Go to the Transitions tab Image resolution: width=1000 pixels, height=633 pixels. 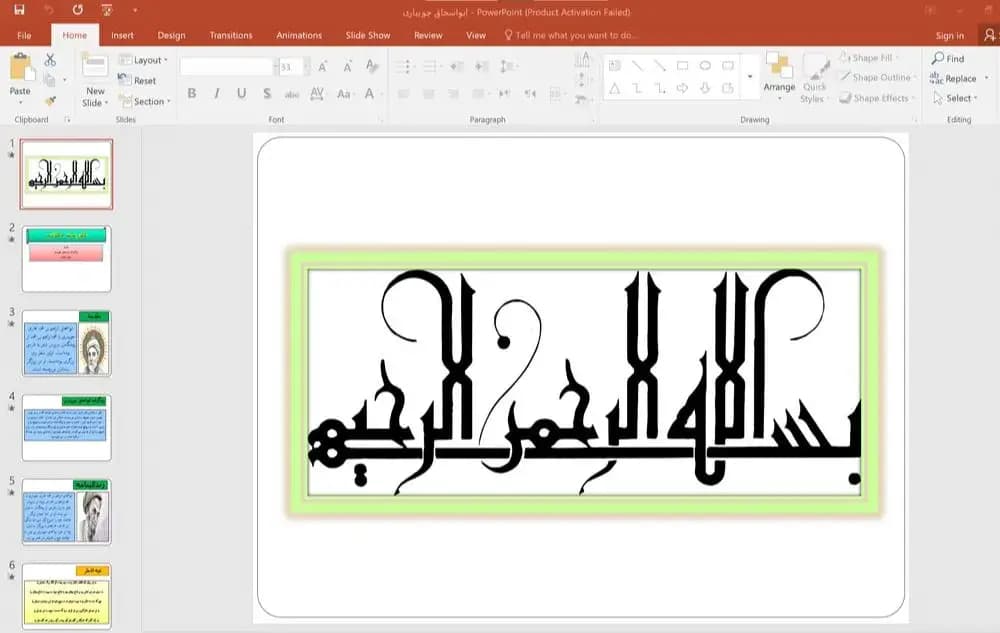click(231, 36)
